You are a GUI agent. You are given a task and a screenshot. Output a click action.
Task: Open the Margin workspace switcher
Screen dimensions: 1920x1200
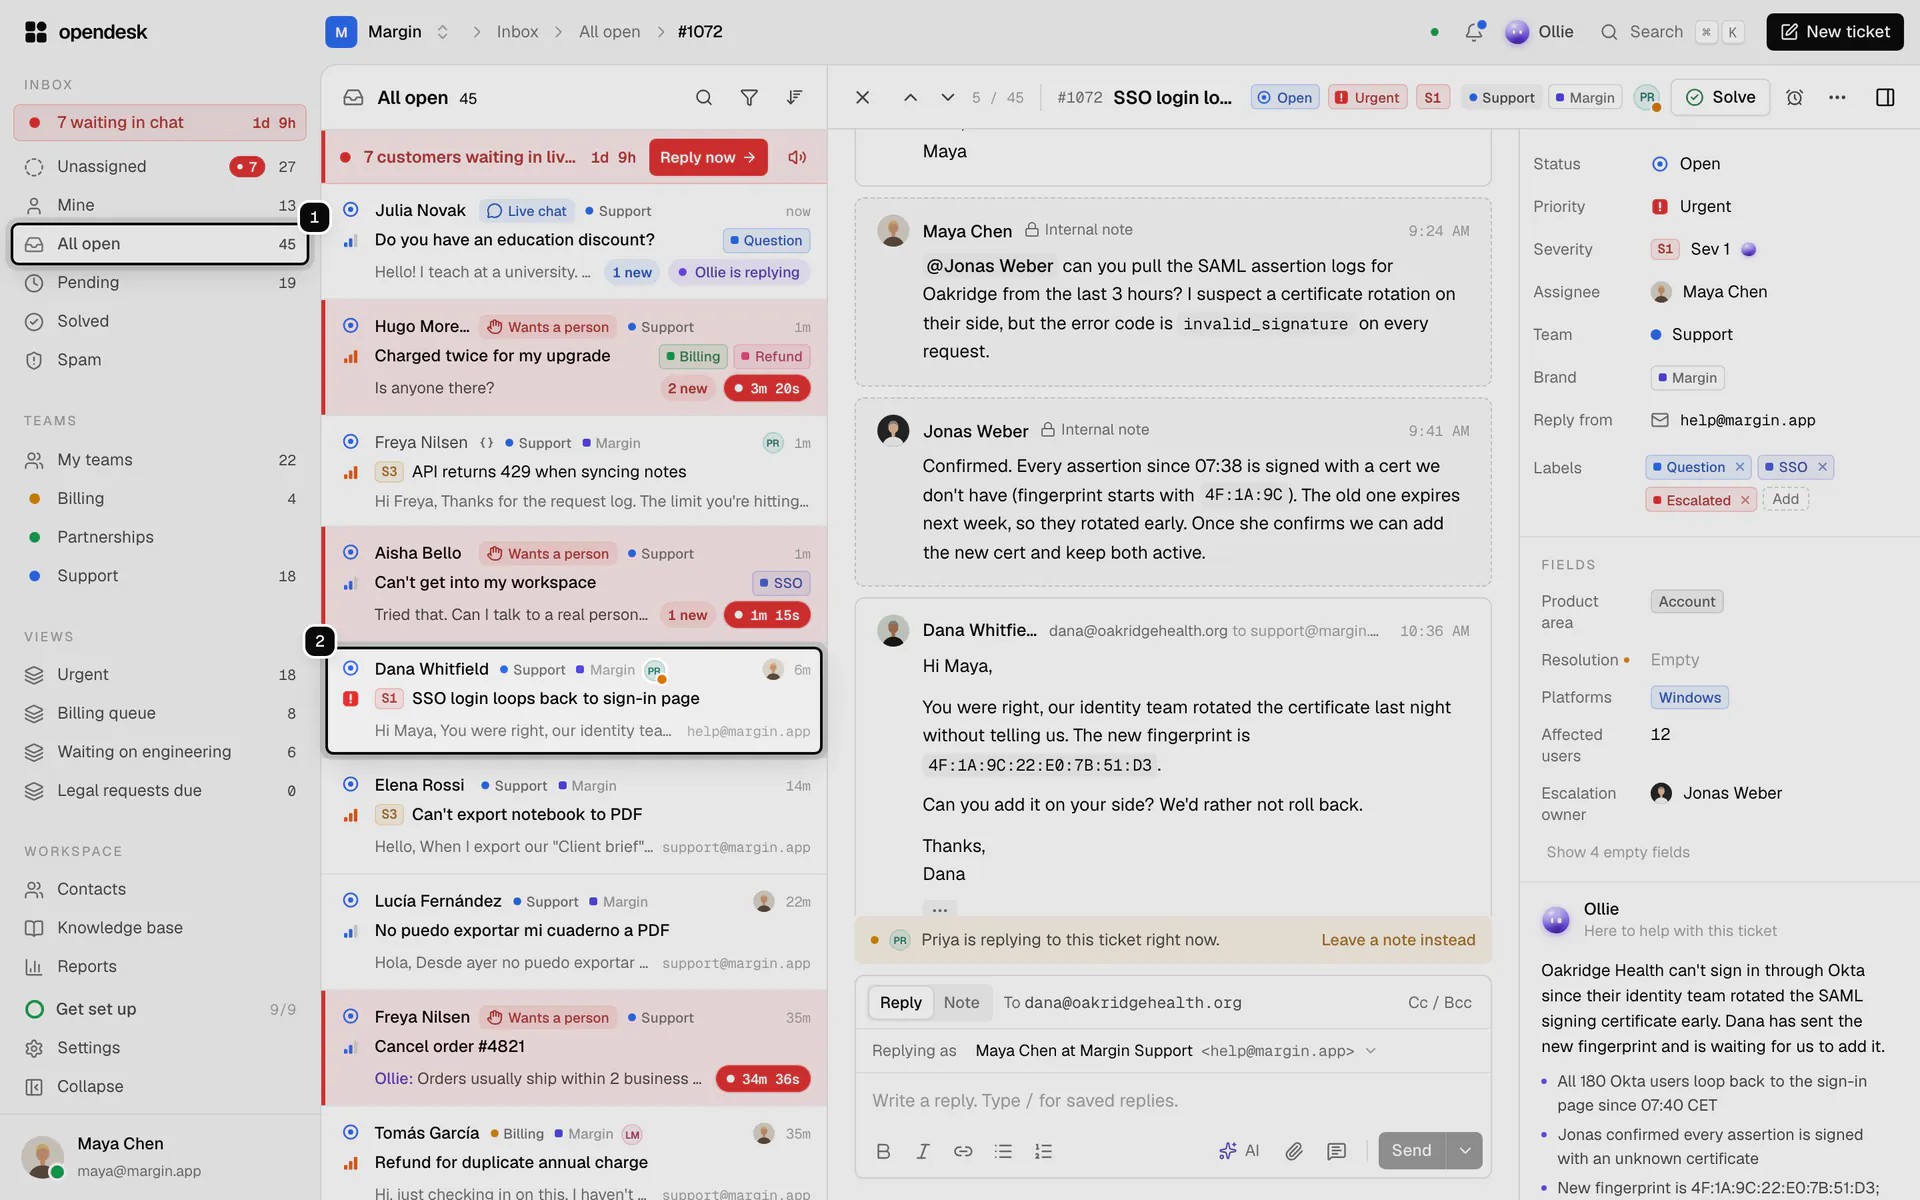386,32
